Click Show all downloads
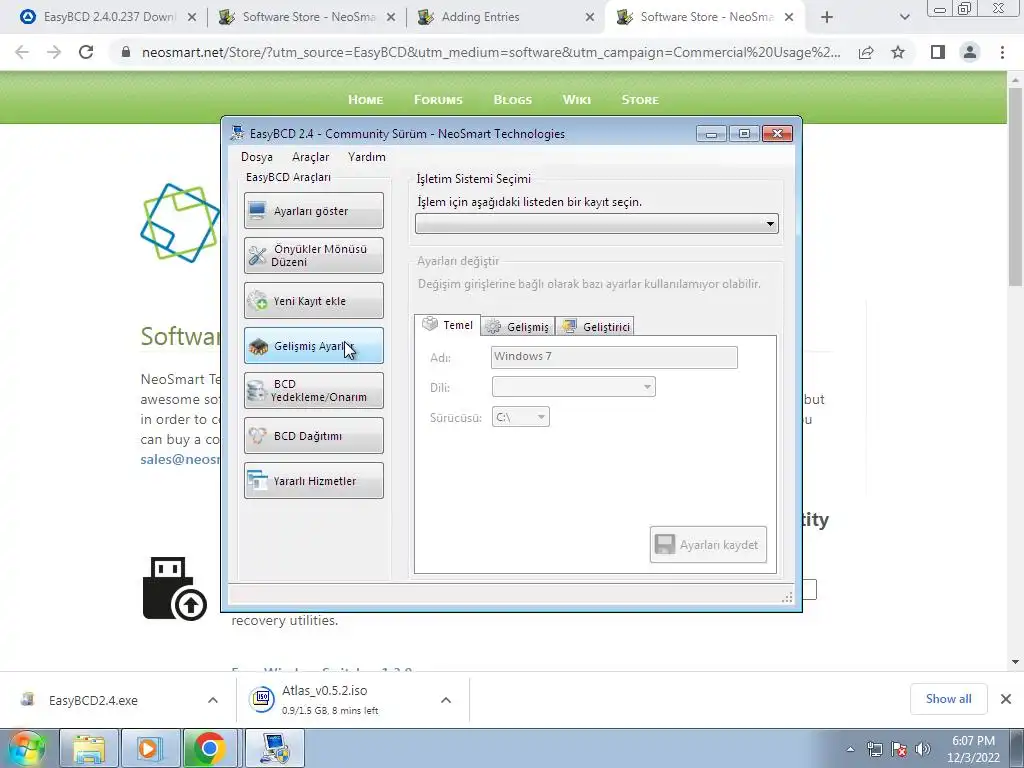 tap(948, 699)
